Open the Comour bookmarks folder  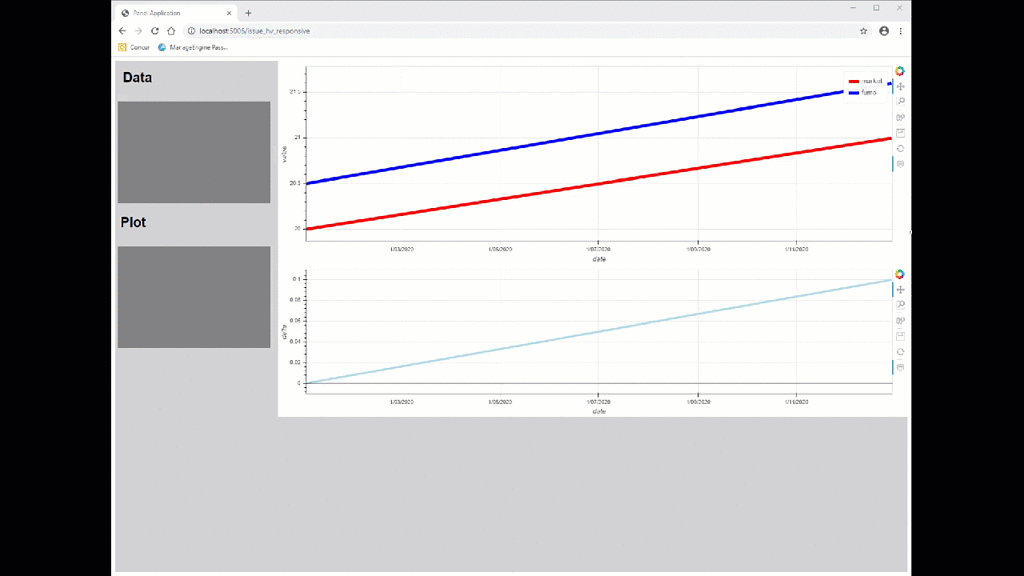pos(135,45)
